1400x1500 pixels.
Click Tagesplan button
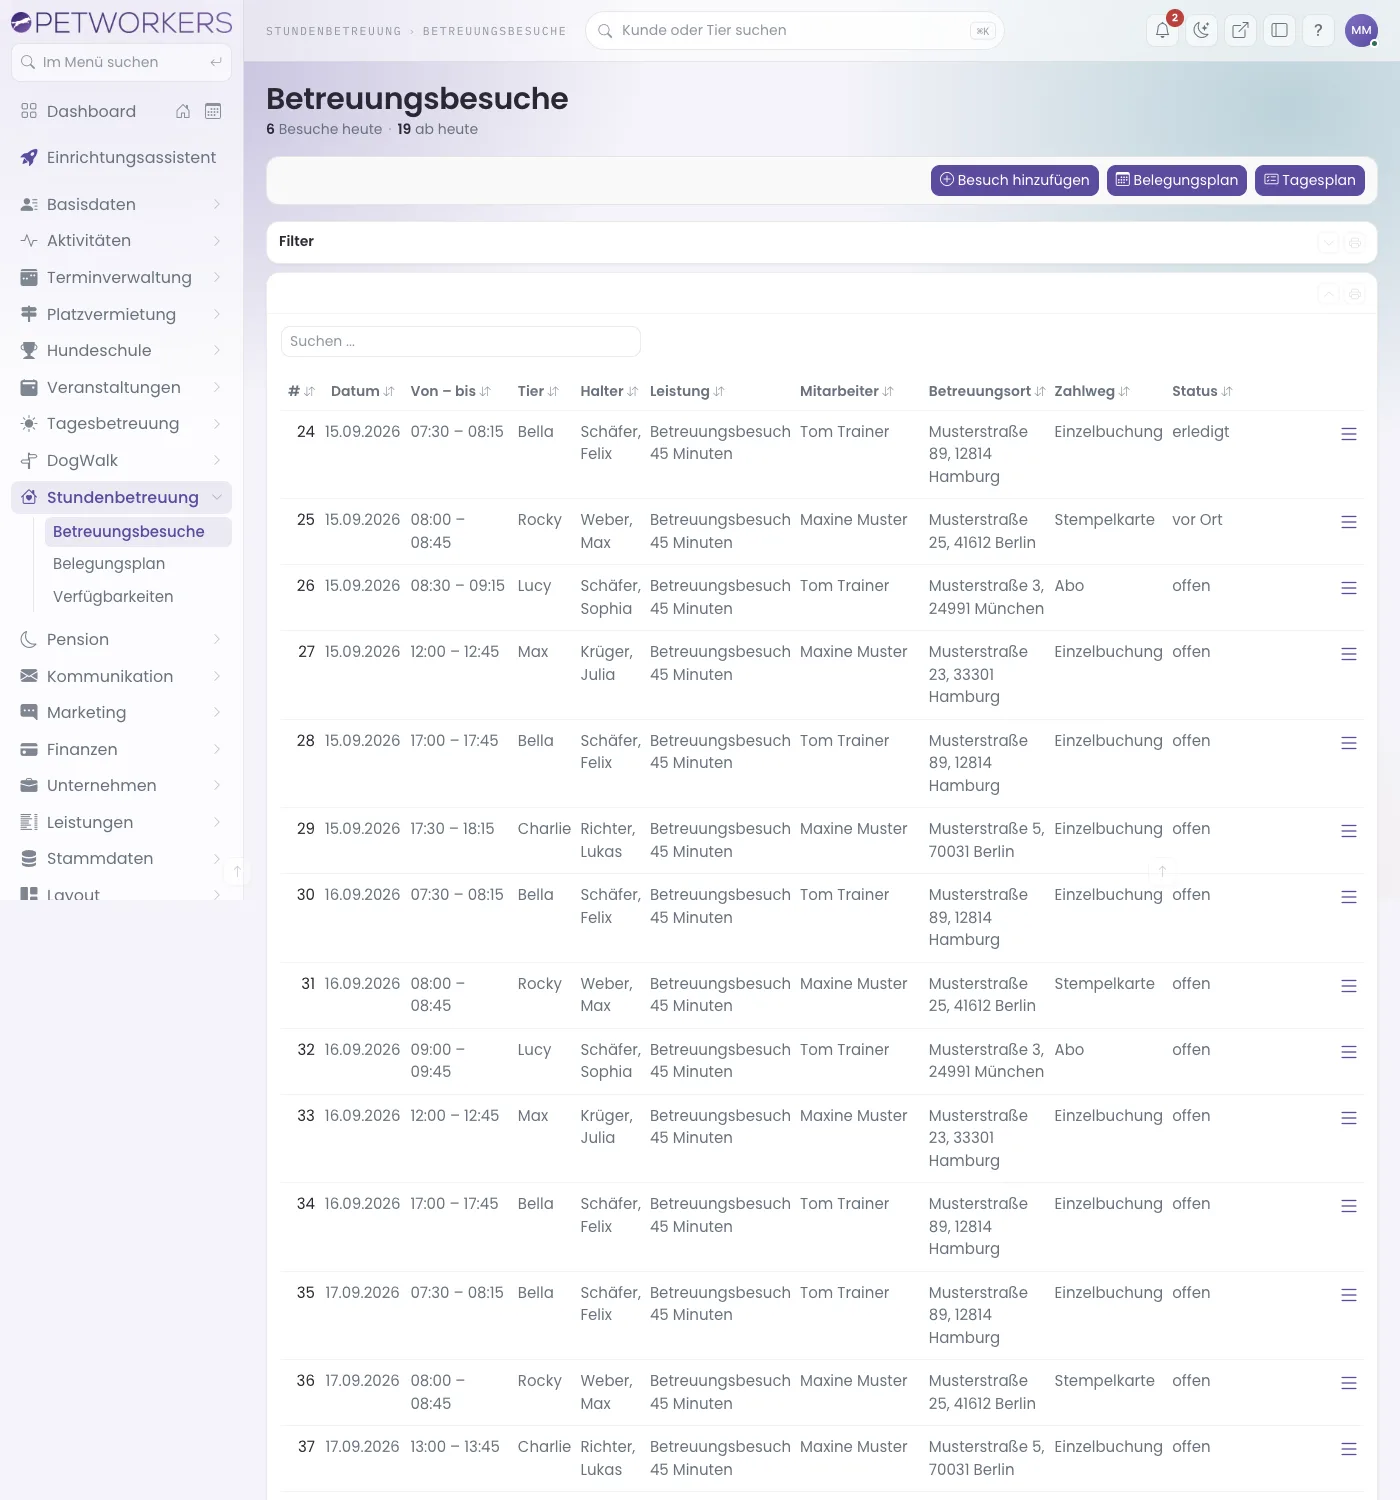click(x=1310, y=180)
